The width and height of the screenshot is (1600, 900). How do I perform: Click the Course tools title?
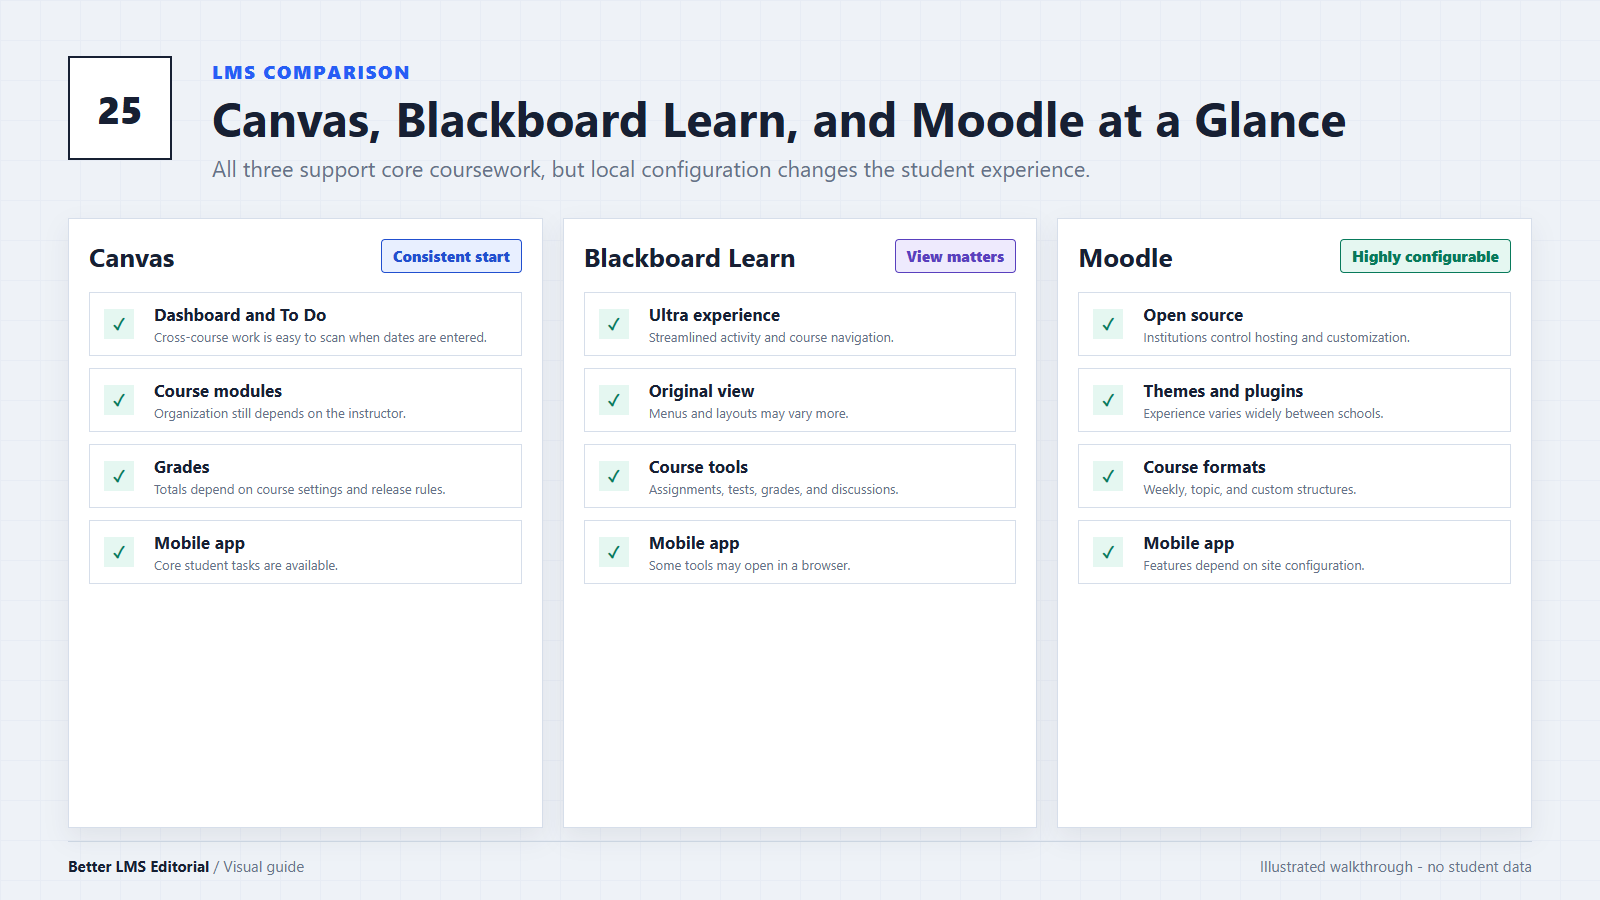[x=698, y=467]
